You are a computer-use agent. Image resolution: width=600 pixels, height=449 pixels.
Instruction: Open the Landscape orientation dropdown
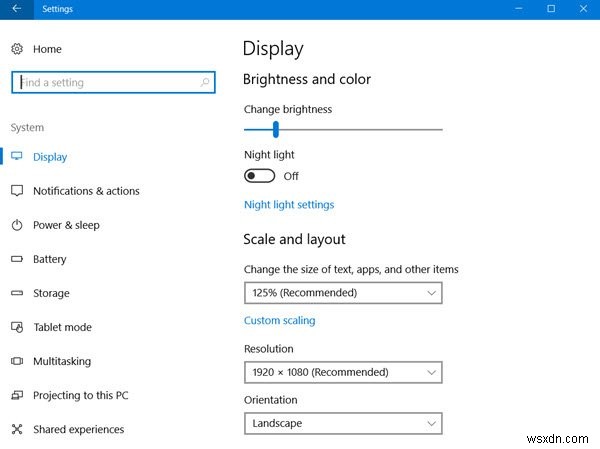343,423
